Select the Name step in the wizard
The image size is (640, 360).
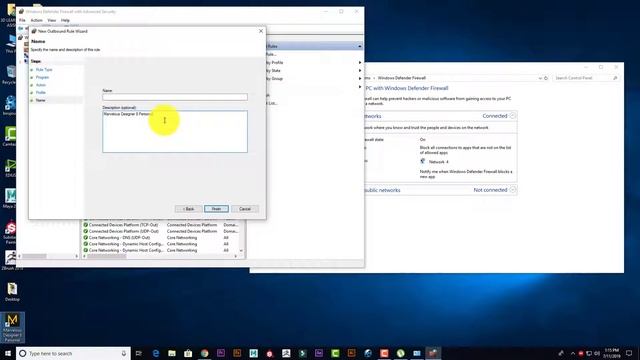[40, 100]
